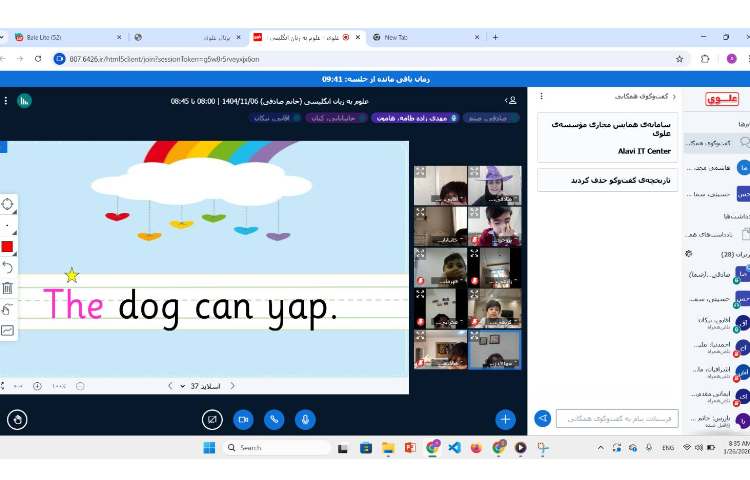Open the chat options three-dot menu

click(x=541, y=97)
